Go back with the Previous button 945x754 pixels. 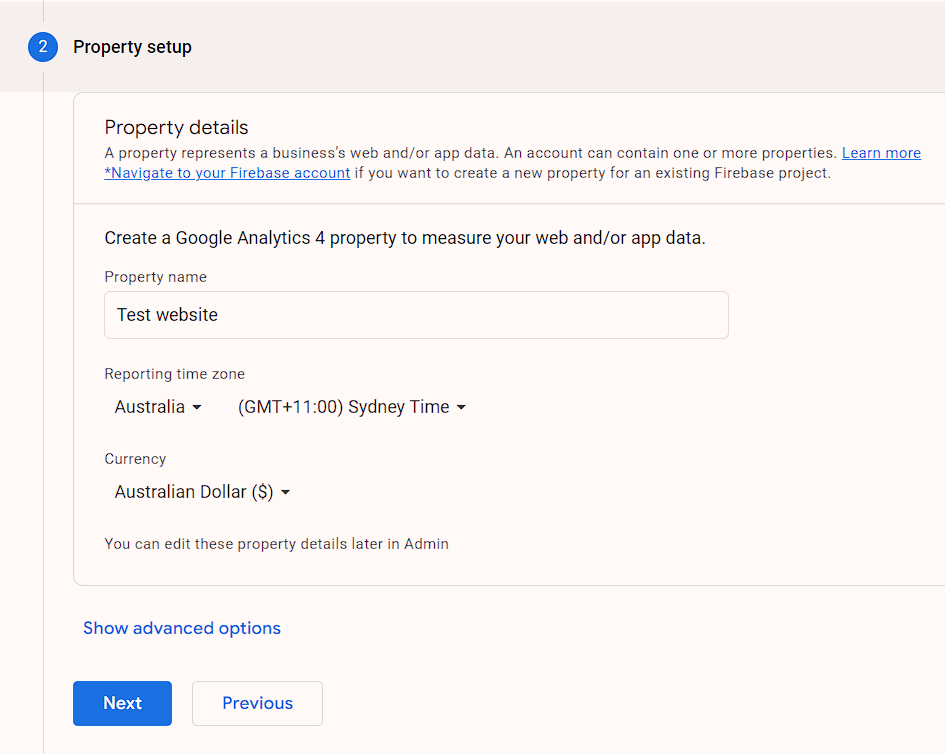[x=257, y=703]
